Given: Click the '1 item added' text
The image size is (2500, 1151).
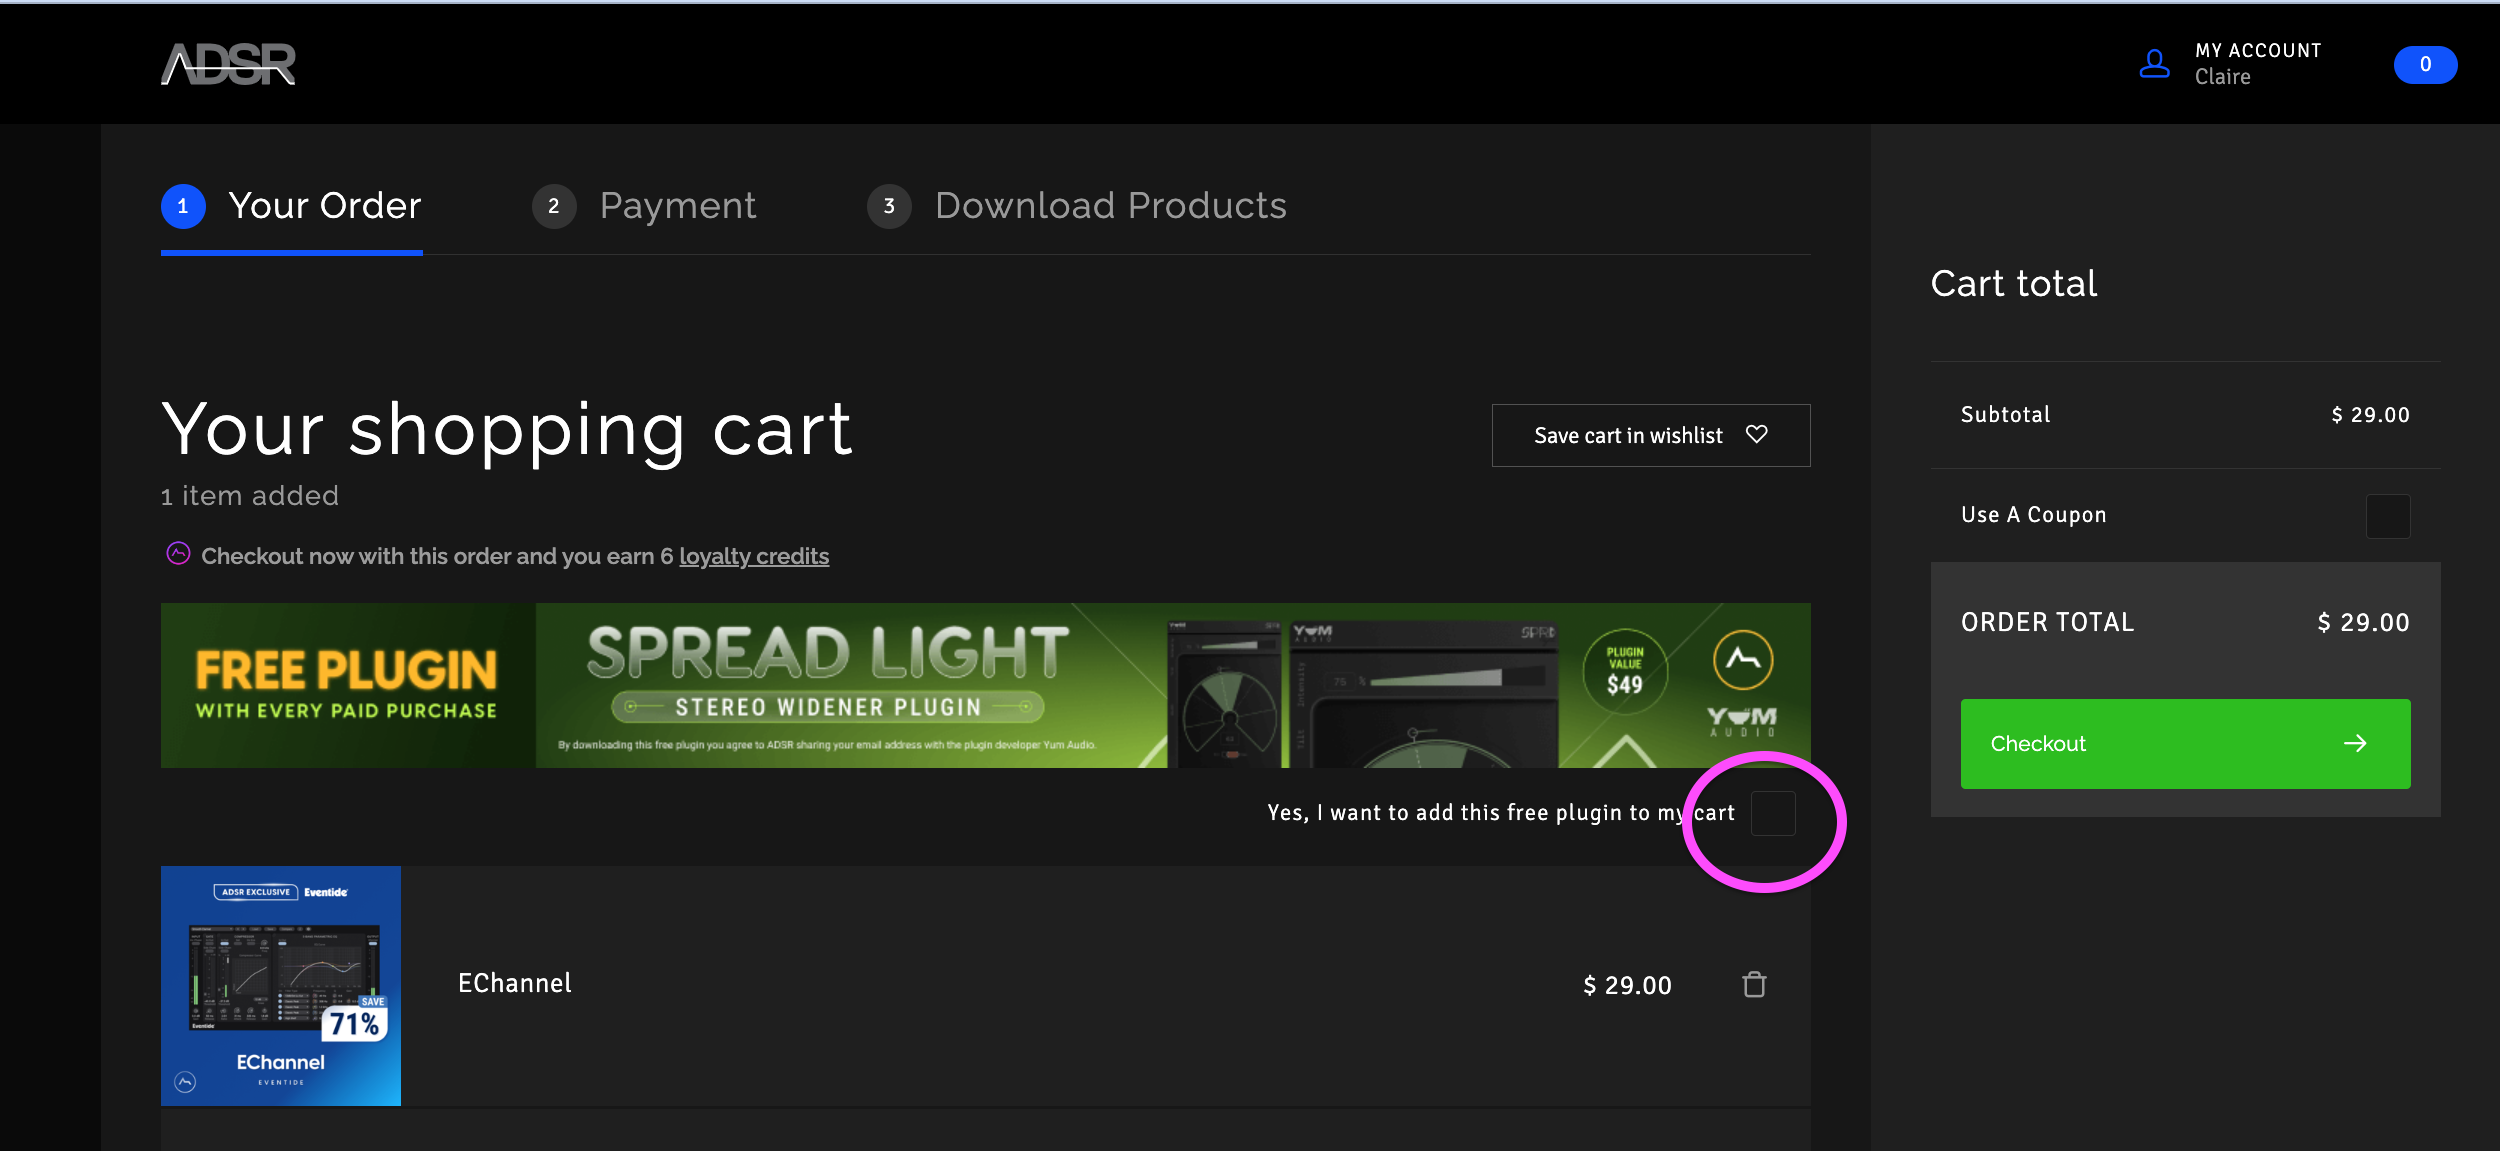Looking at the screenshot, I should [x=250, y=496].
